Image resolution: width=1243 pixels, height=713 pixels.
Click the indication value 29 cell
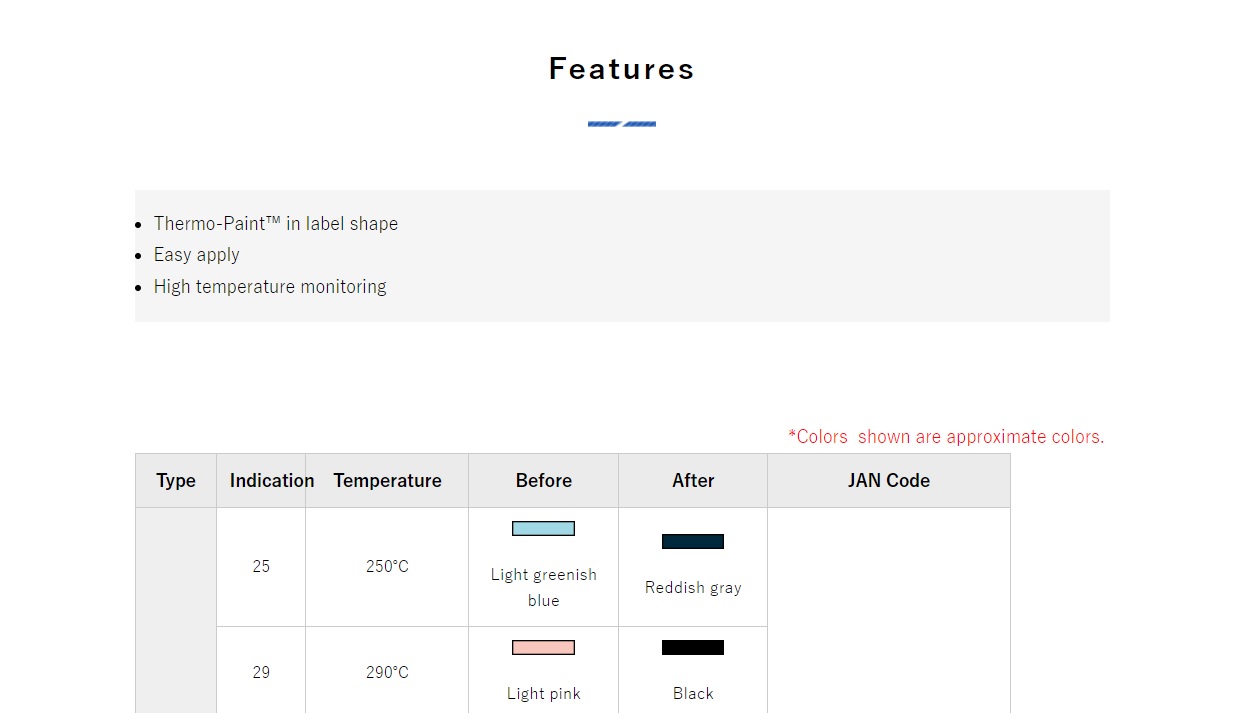pyautogui.click(x=261, y=672)
